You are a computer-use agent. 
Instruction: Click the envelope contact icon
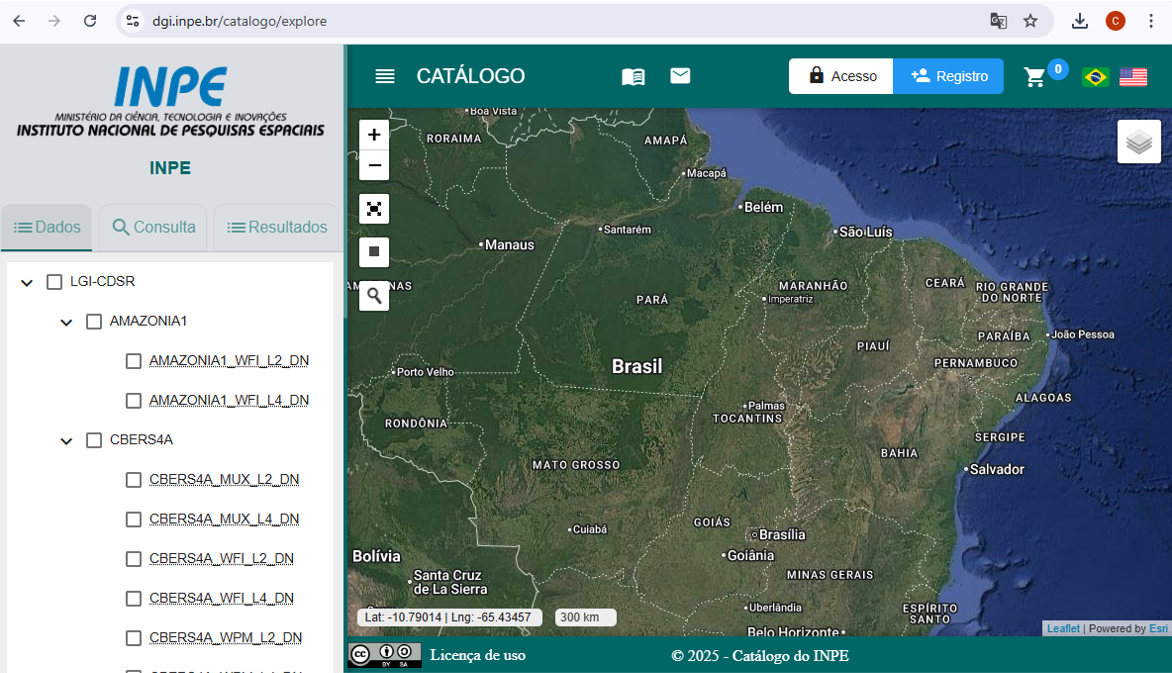[x=680, y=76]
